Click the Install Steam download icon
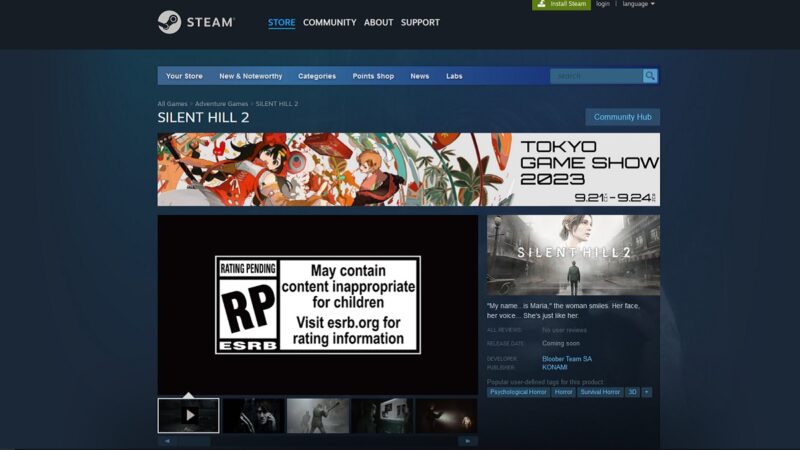The width and height of the screenshot is (800, 450). coord(541,4)
